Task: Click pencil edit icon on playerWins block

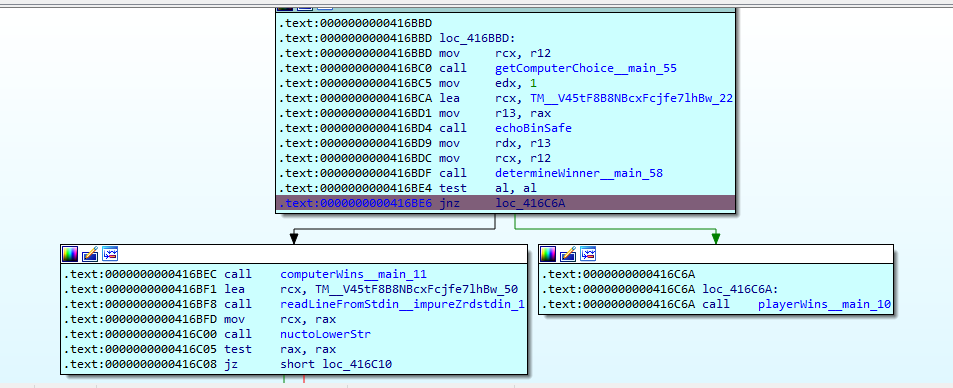Action: pos(568,254)
